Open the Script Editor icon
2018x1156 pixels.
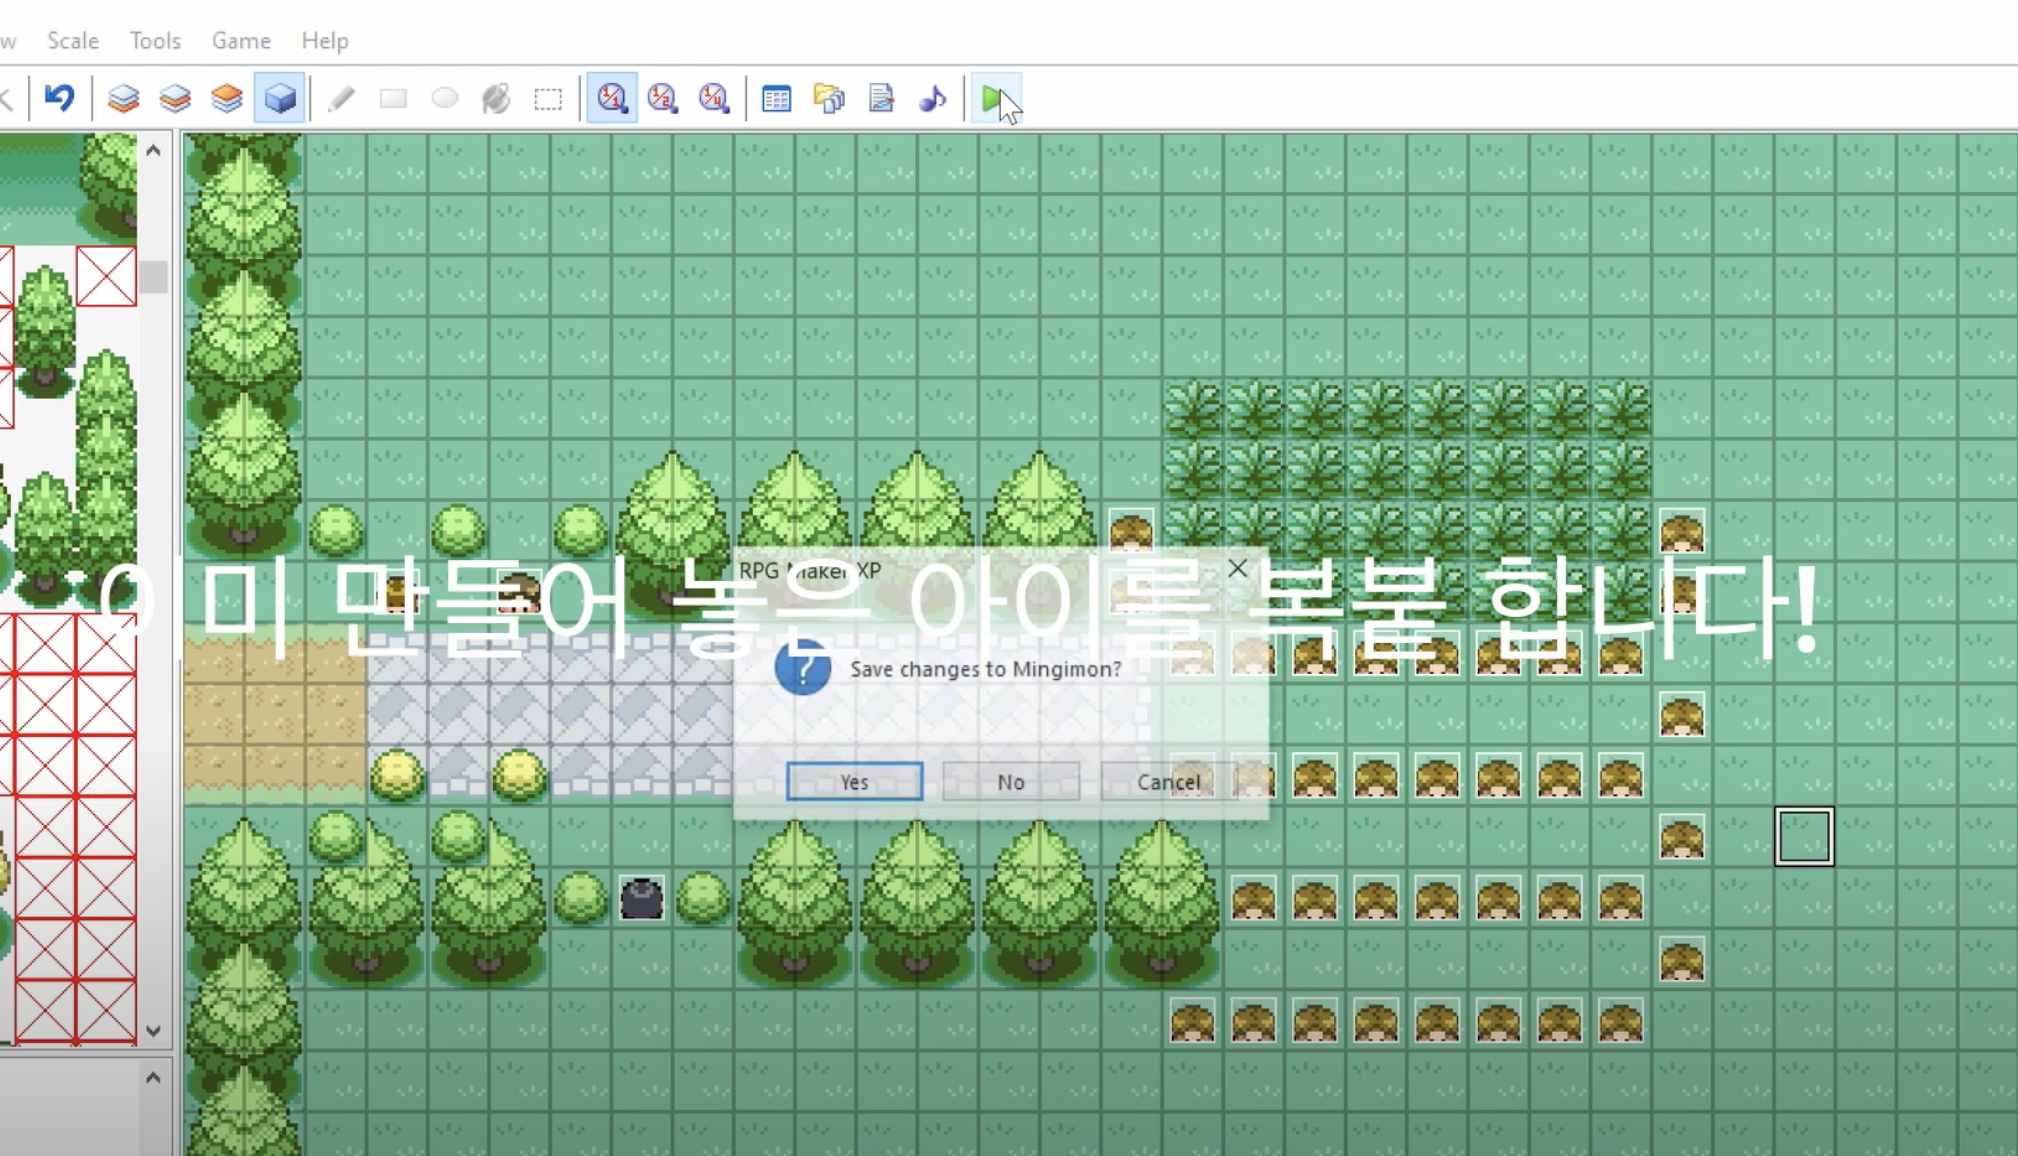(x=881, y=98)
